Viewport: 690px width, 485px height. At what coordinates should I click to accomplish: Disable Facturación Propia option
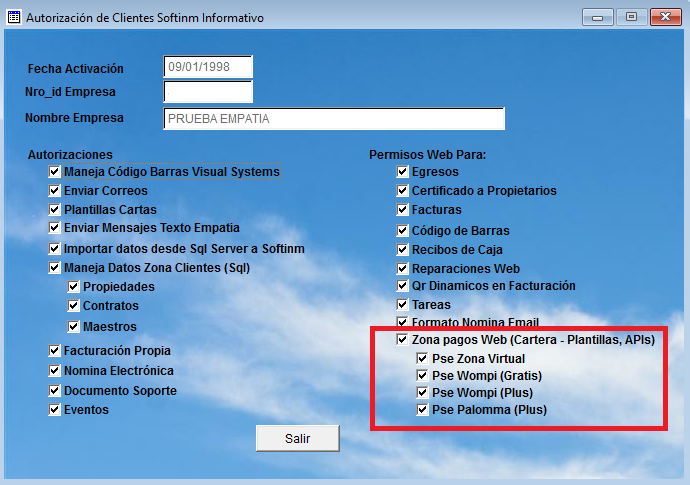coord(54,351)
